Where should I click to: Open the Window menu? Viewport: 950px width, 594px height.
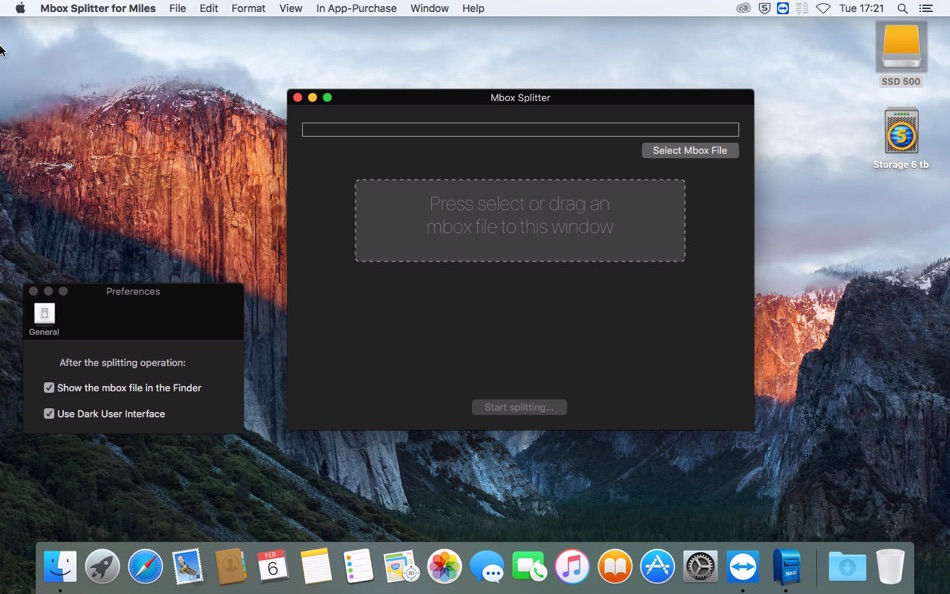[430, 8]
